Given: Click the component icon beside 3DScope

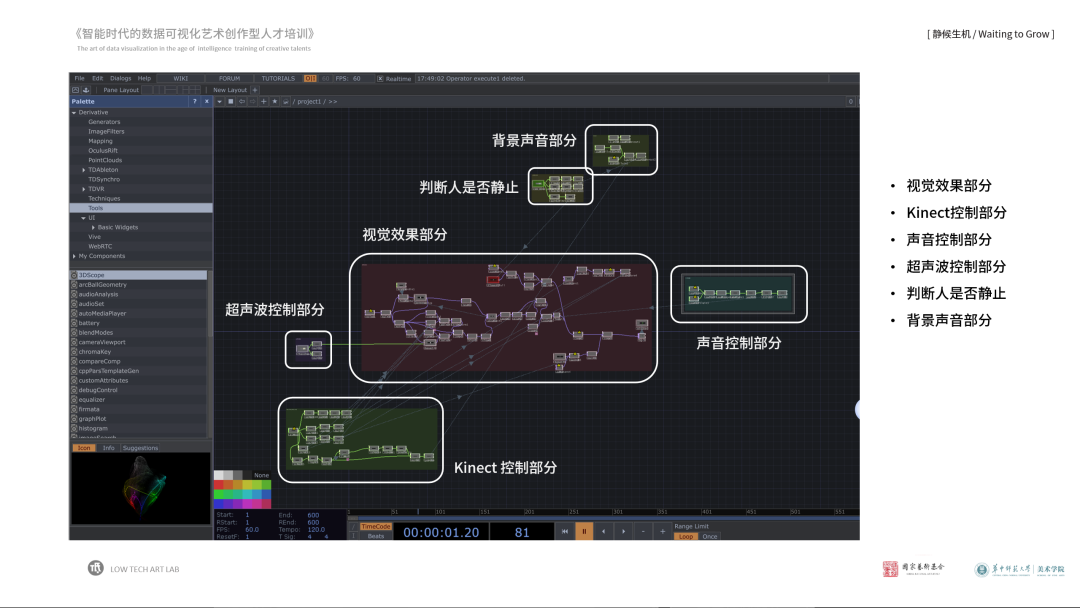Looking at the screenshot, I should (x=74, y=275).
